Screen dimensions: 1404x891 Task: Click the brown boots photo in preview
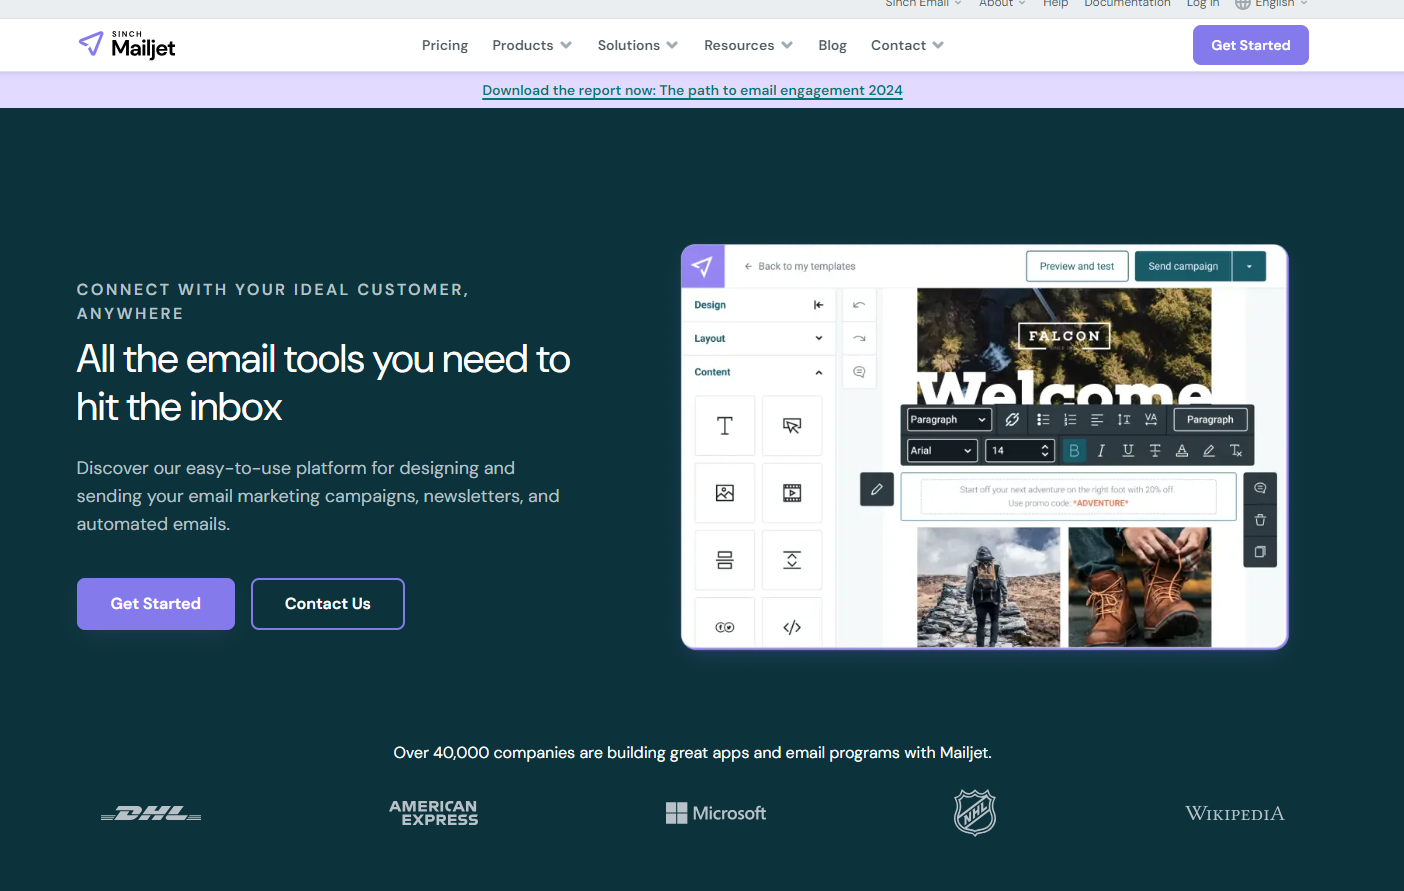pos(1140,587)
